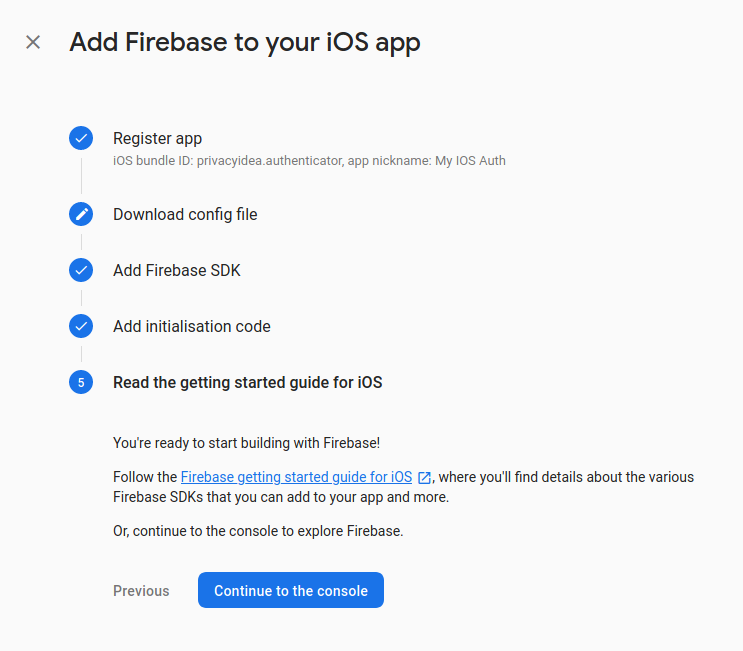743x651 pixels.
Task: Click the Add initialisation code checkmark icon
Action: coord(81,326)
